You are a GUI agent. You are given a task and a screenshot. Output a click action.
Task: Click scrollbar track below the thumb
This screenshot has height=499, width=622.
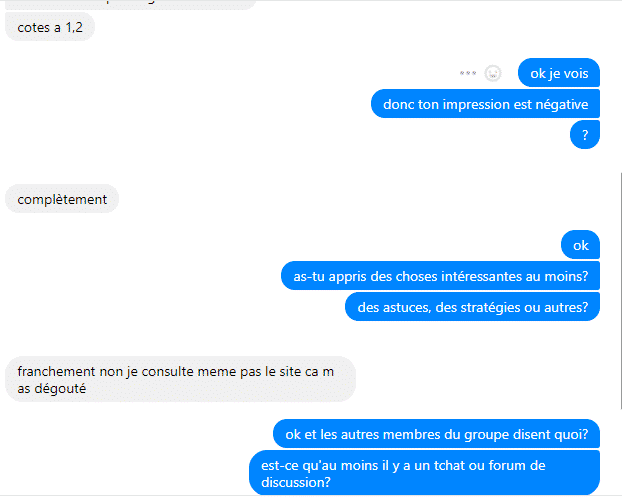pyautogui.click(x=620, y=451)
